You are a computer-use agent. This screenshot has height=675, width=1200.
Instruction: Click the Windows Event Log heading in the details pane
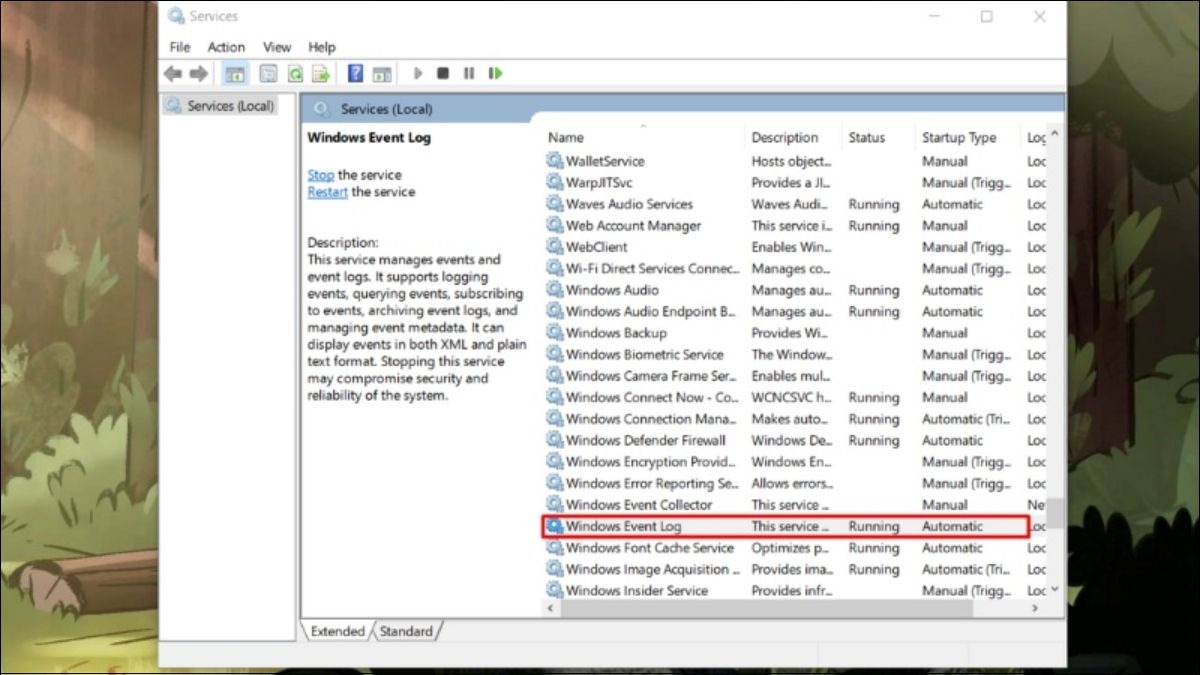(369, 138)
